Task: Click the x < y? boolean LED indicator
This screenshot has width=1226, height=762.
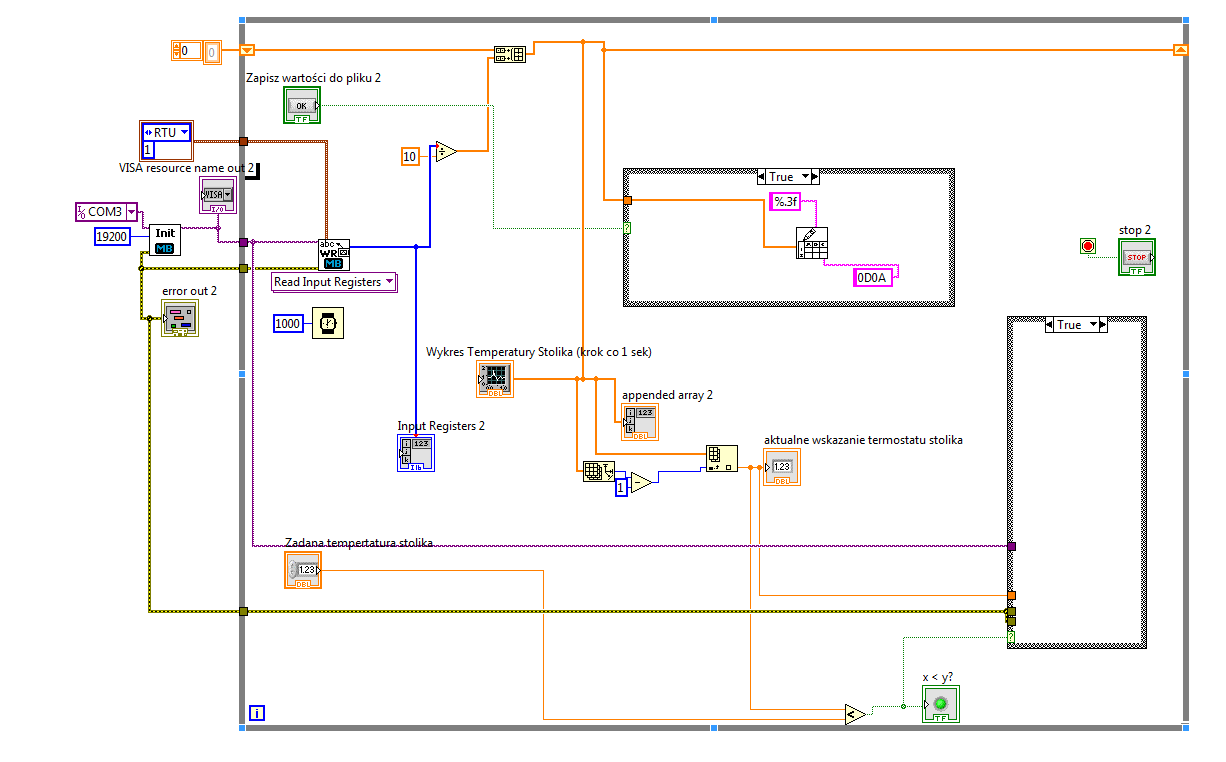Action: click(941, 705)
